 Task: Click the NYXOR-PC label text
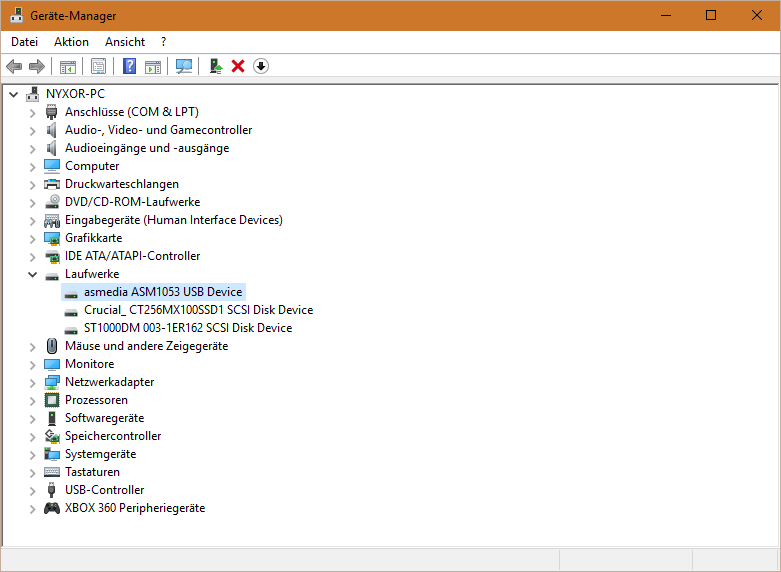(x=75, y=94)
